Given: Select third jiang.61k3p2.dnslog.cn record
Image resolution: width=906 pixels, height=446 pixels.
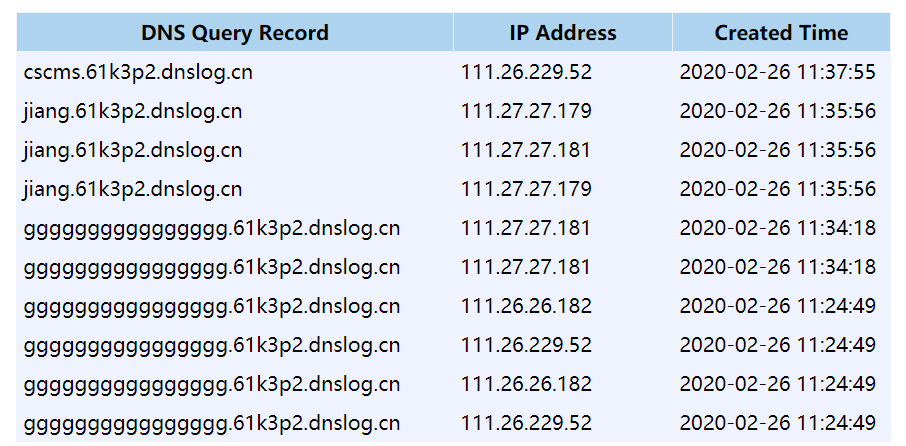Looking at the screenshot, I should pyautogui.click(x=132, y=190).
